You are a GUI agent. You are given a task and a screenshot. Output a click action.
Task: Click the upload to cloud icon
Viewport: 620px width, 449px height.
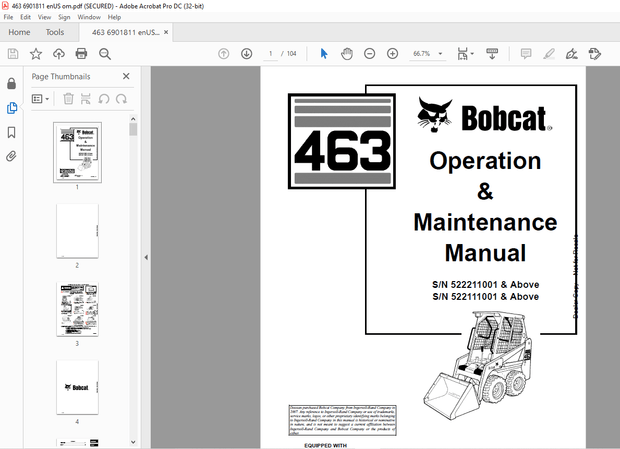(x=59, y=54)
